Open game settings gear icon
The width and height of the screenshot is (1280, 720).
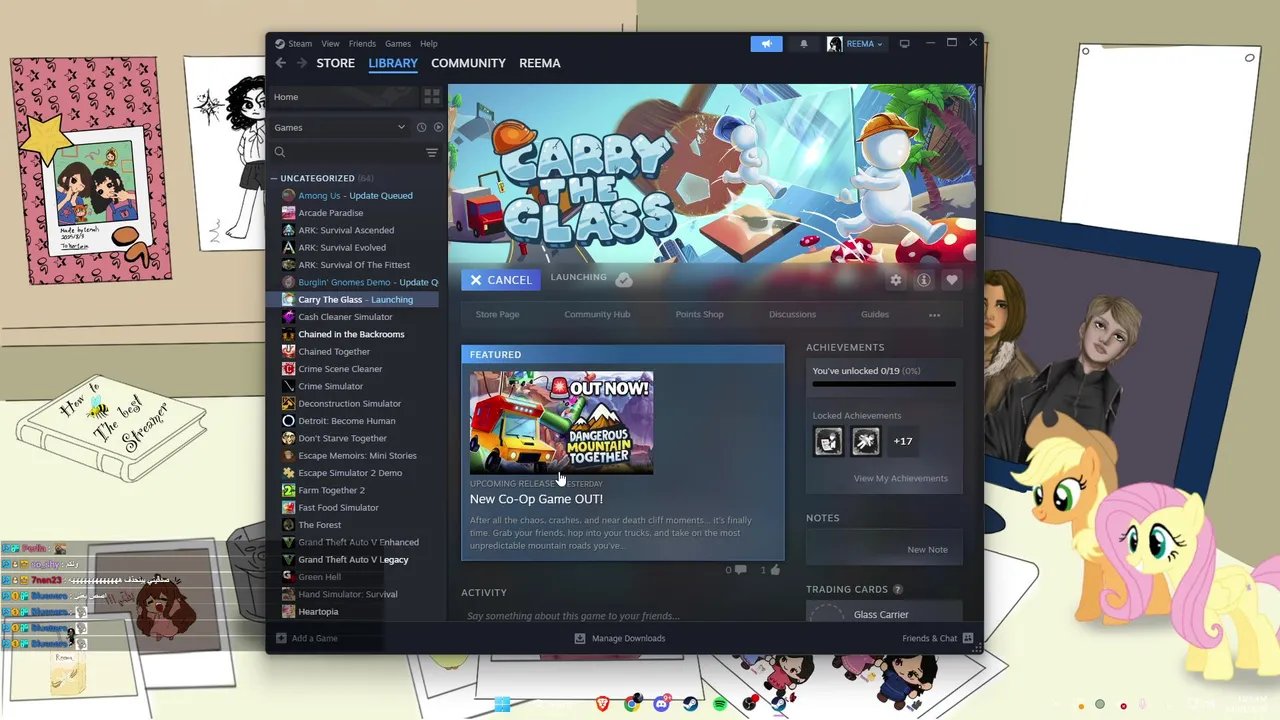coord(896,280)
